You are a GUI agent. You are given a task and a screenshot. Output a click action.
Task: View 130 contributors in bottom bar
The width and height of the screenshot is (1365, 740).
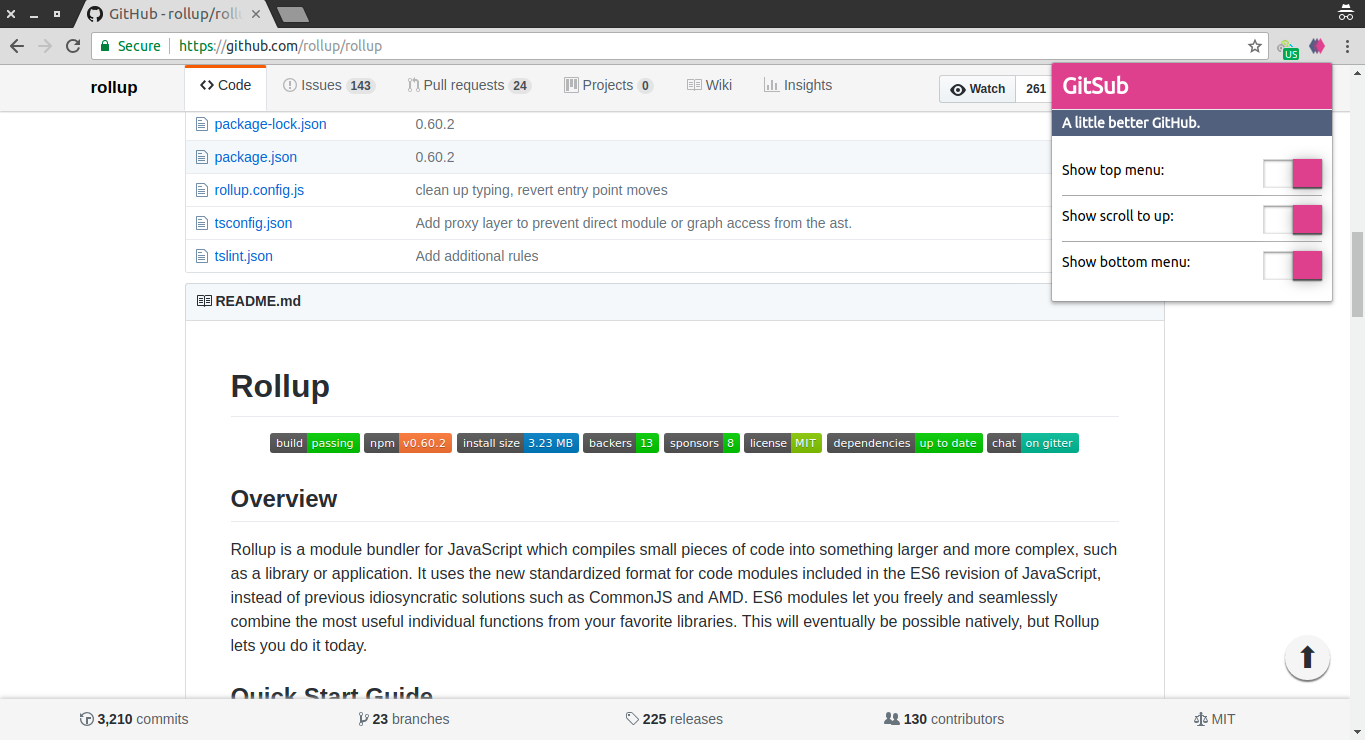pos(944,719)
